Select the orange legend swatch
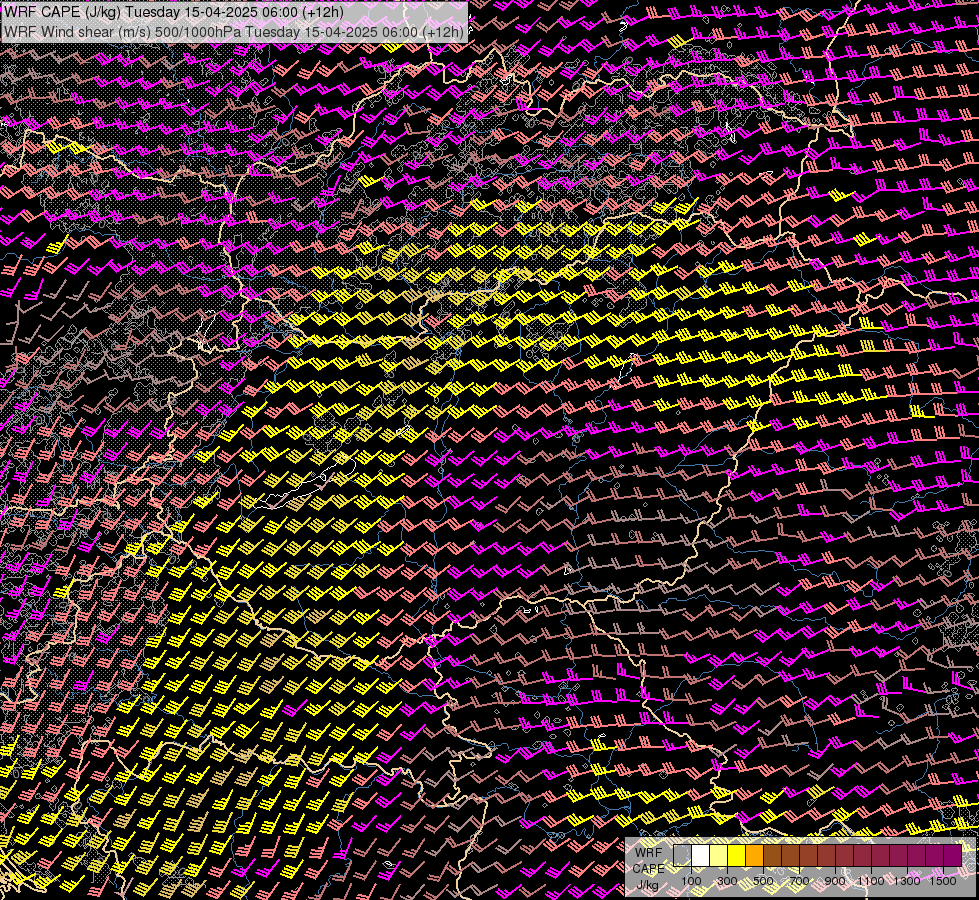The width and height of the screenshot is (979, 900). pyautogui.click(x=754, y=855)
